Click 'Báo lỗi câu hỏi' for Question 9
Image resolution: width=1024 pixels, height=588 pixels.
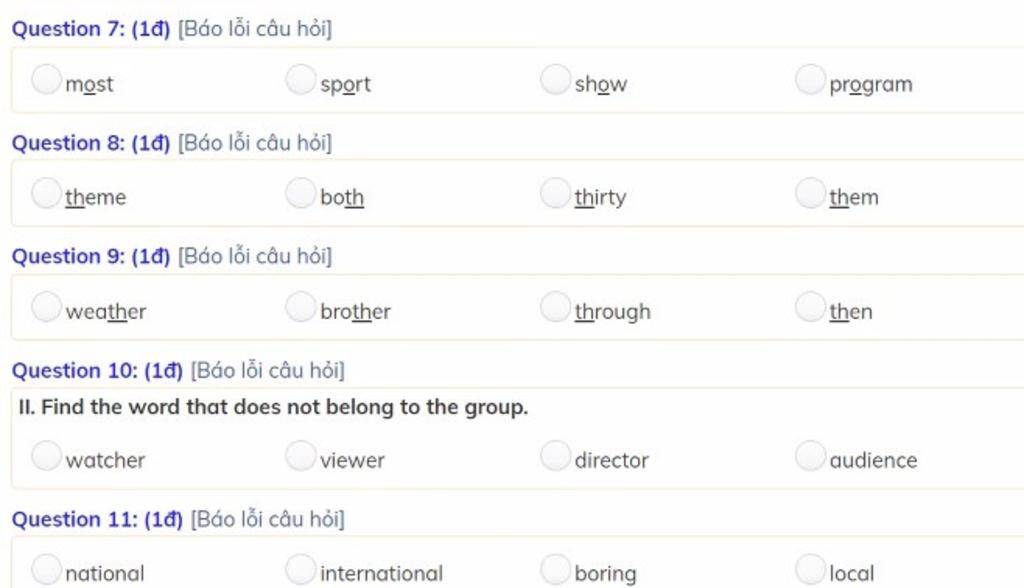pyautogui.click(x=254, y=257)
